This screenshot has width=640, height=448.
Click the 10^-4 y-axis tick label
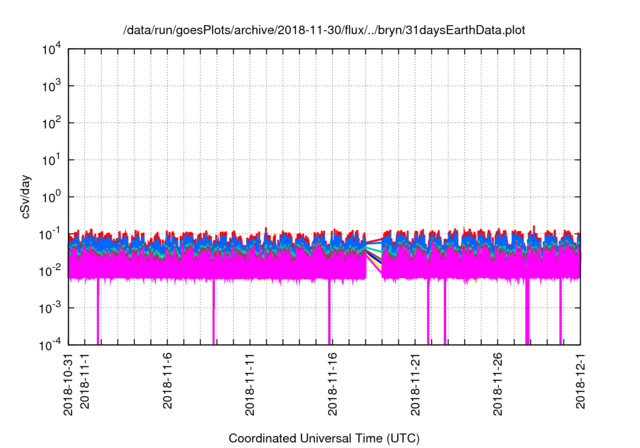pos(51,346)
